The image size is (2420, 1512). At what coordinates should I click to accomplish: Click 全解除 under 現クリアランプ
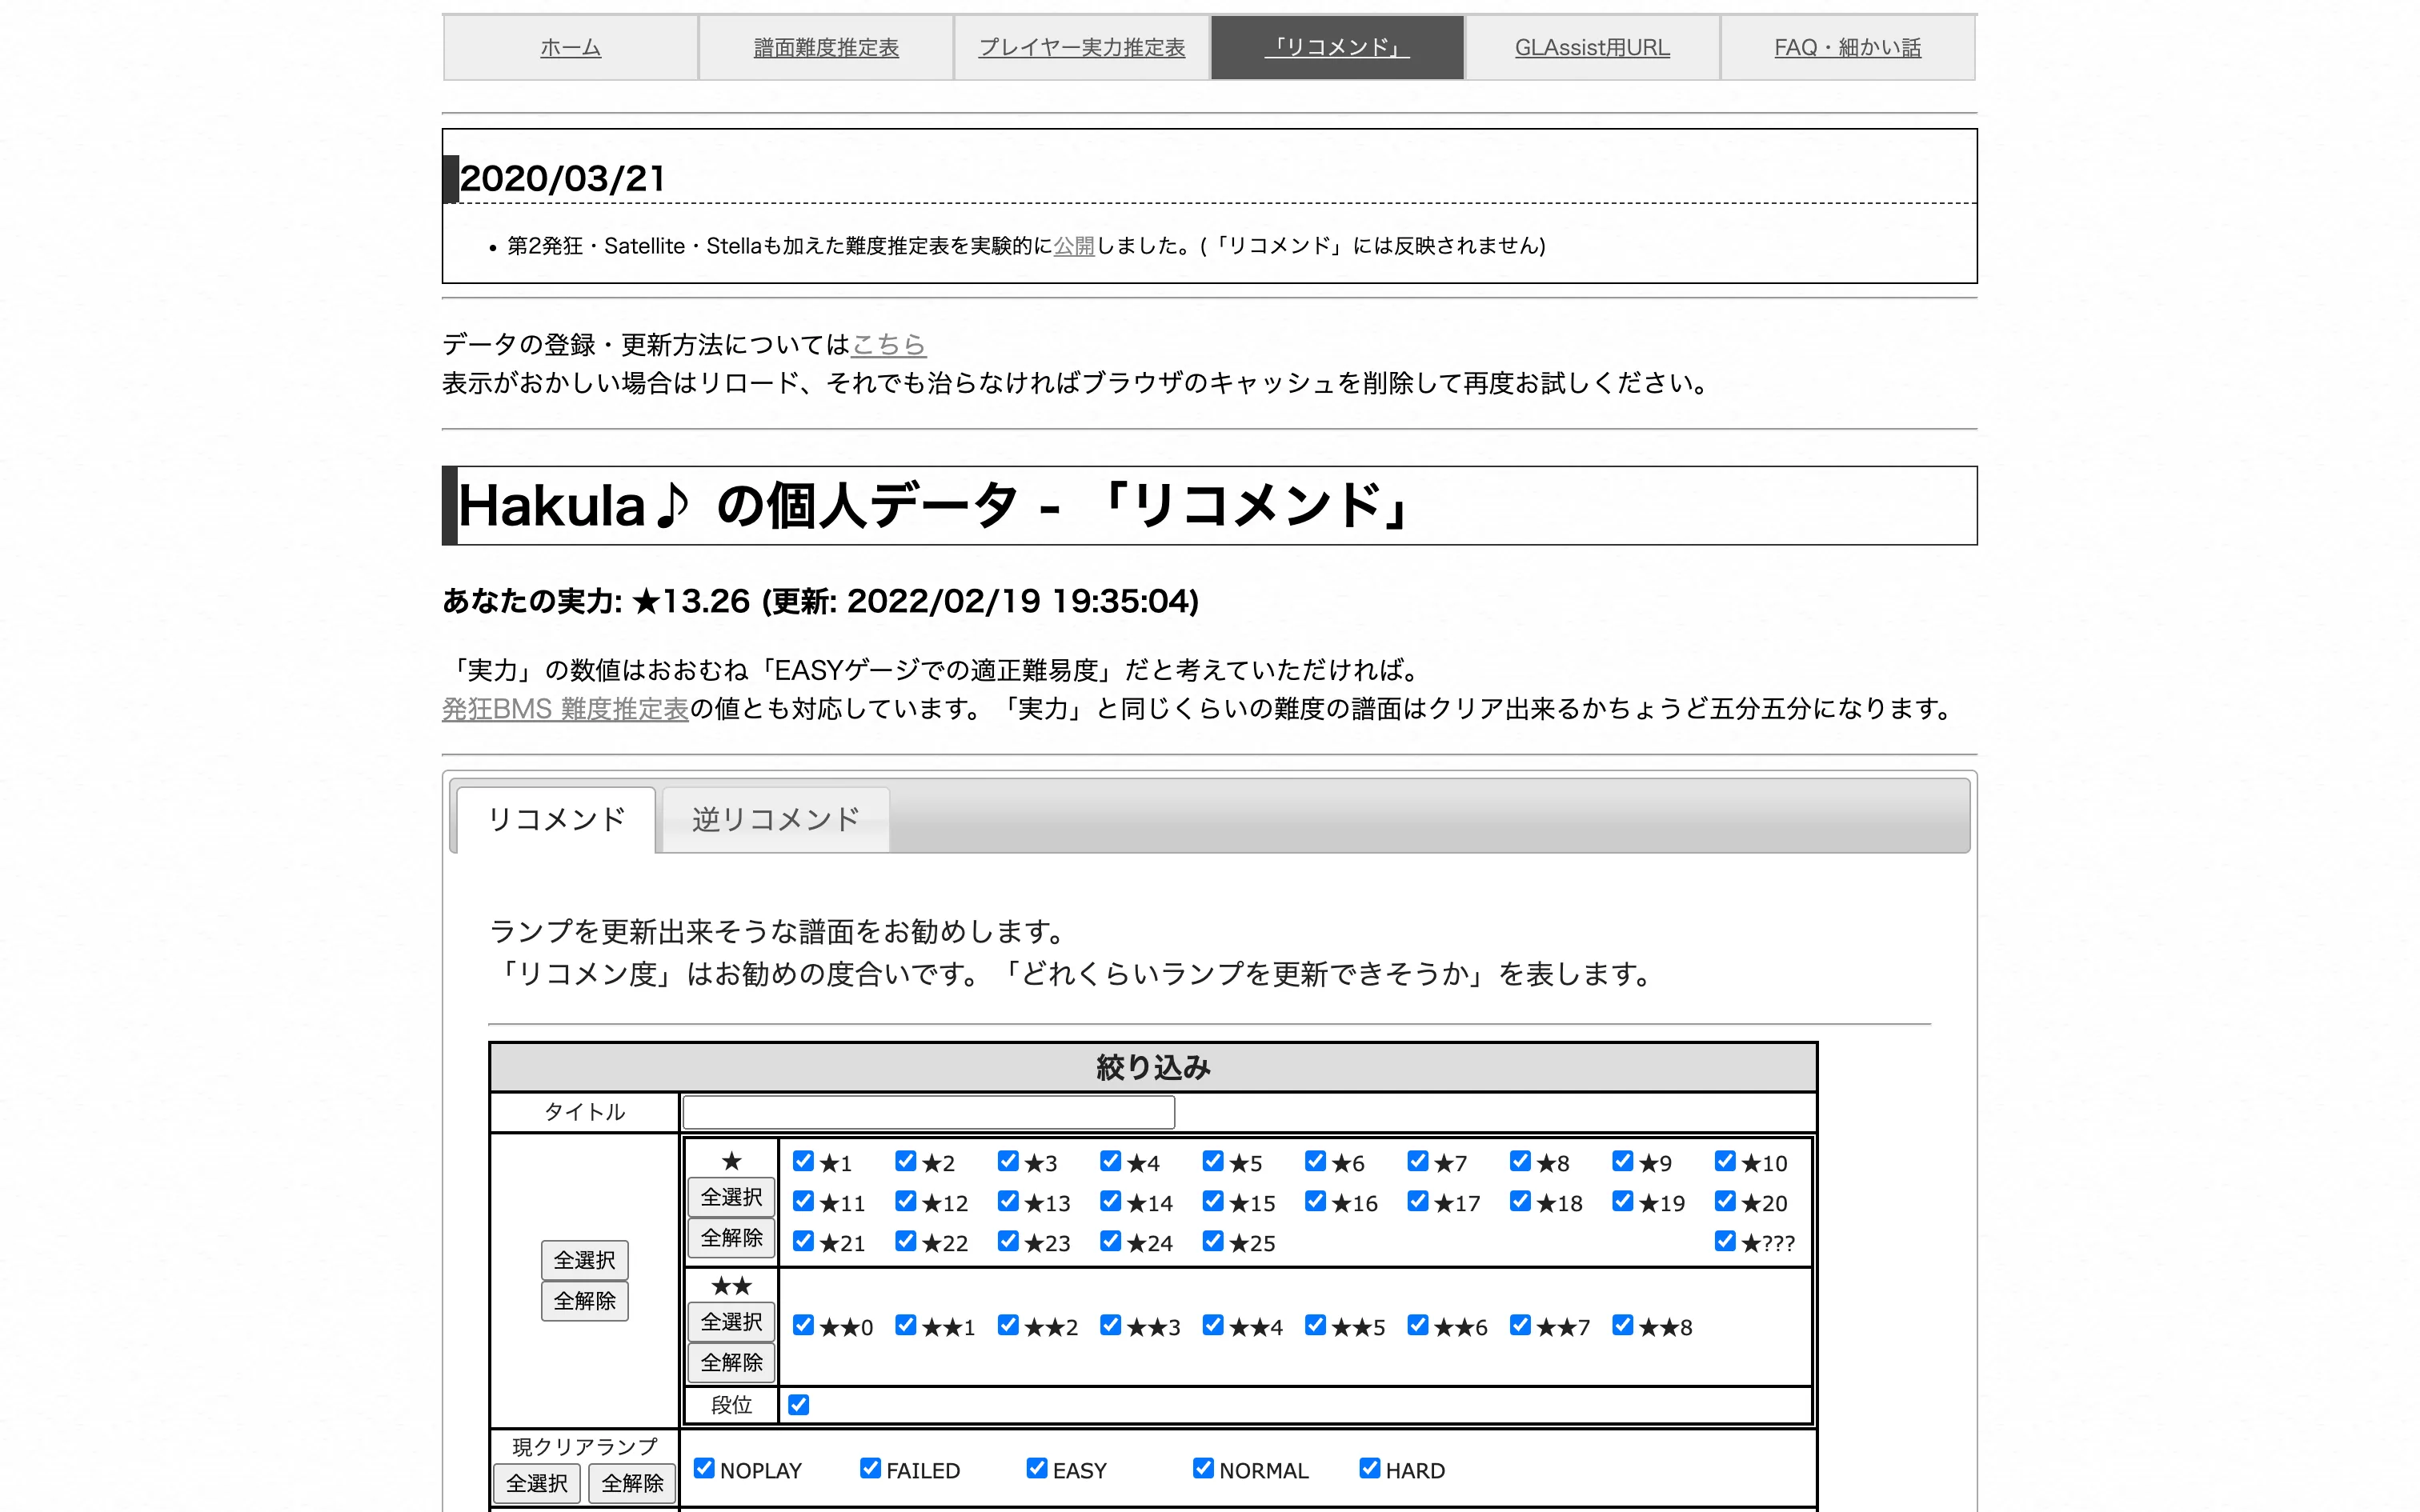point(632,1483)
